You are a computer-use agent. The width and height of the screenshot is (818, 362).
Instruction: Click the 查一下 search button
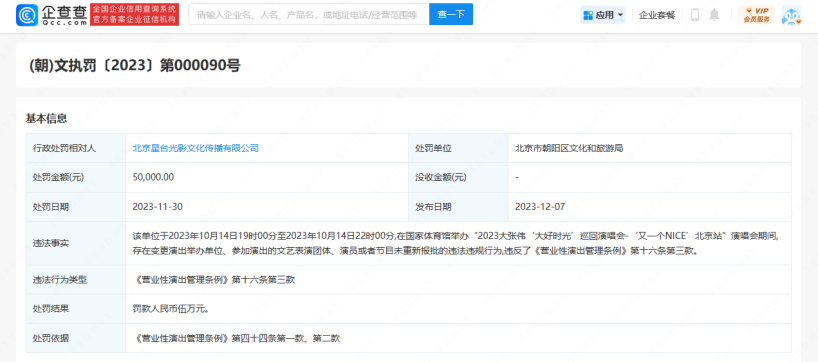(451, 14)
